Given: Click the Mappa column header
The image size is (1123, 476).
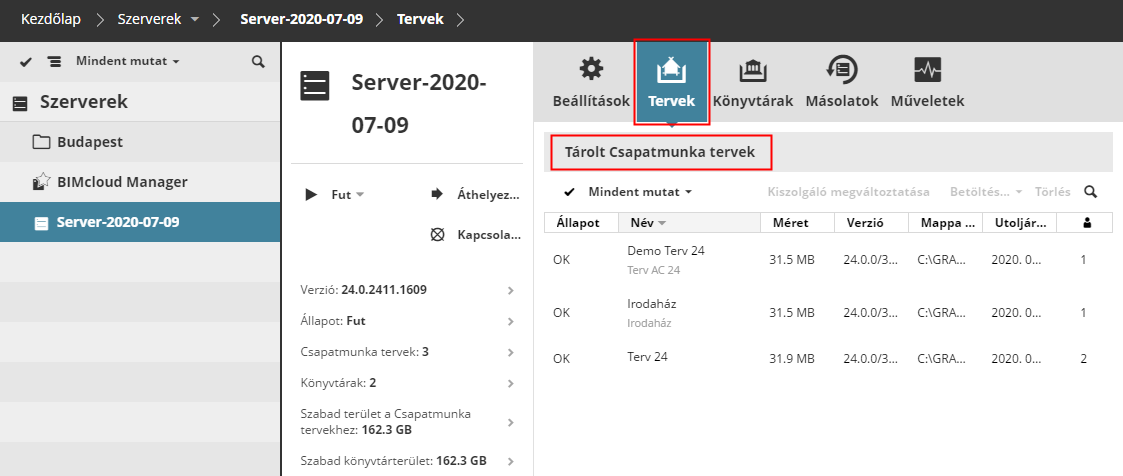Looking at the screenshot, I should pyautogui.click(x=946, y=223).
